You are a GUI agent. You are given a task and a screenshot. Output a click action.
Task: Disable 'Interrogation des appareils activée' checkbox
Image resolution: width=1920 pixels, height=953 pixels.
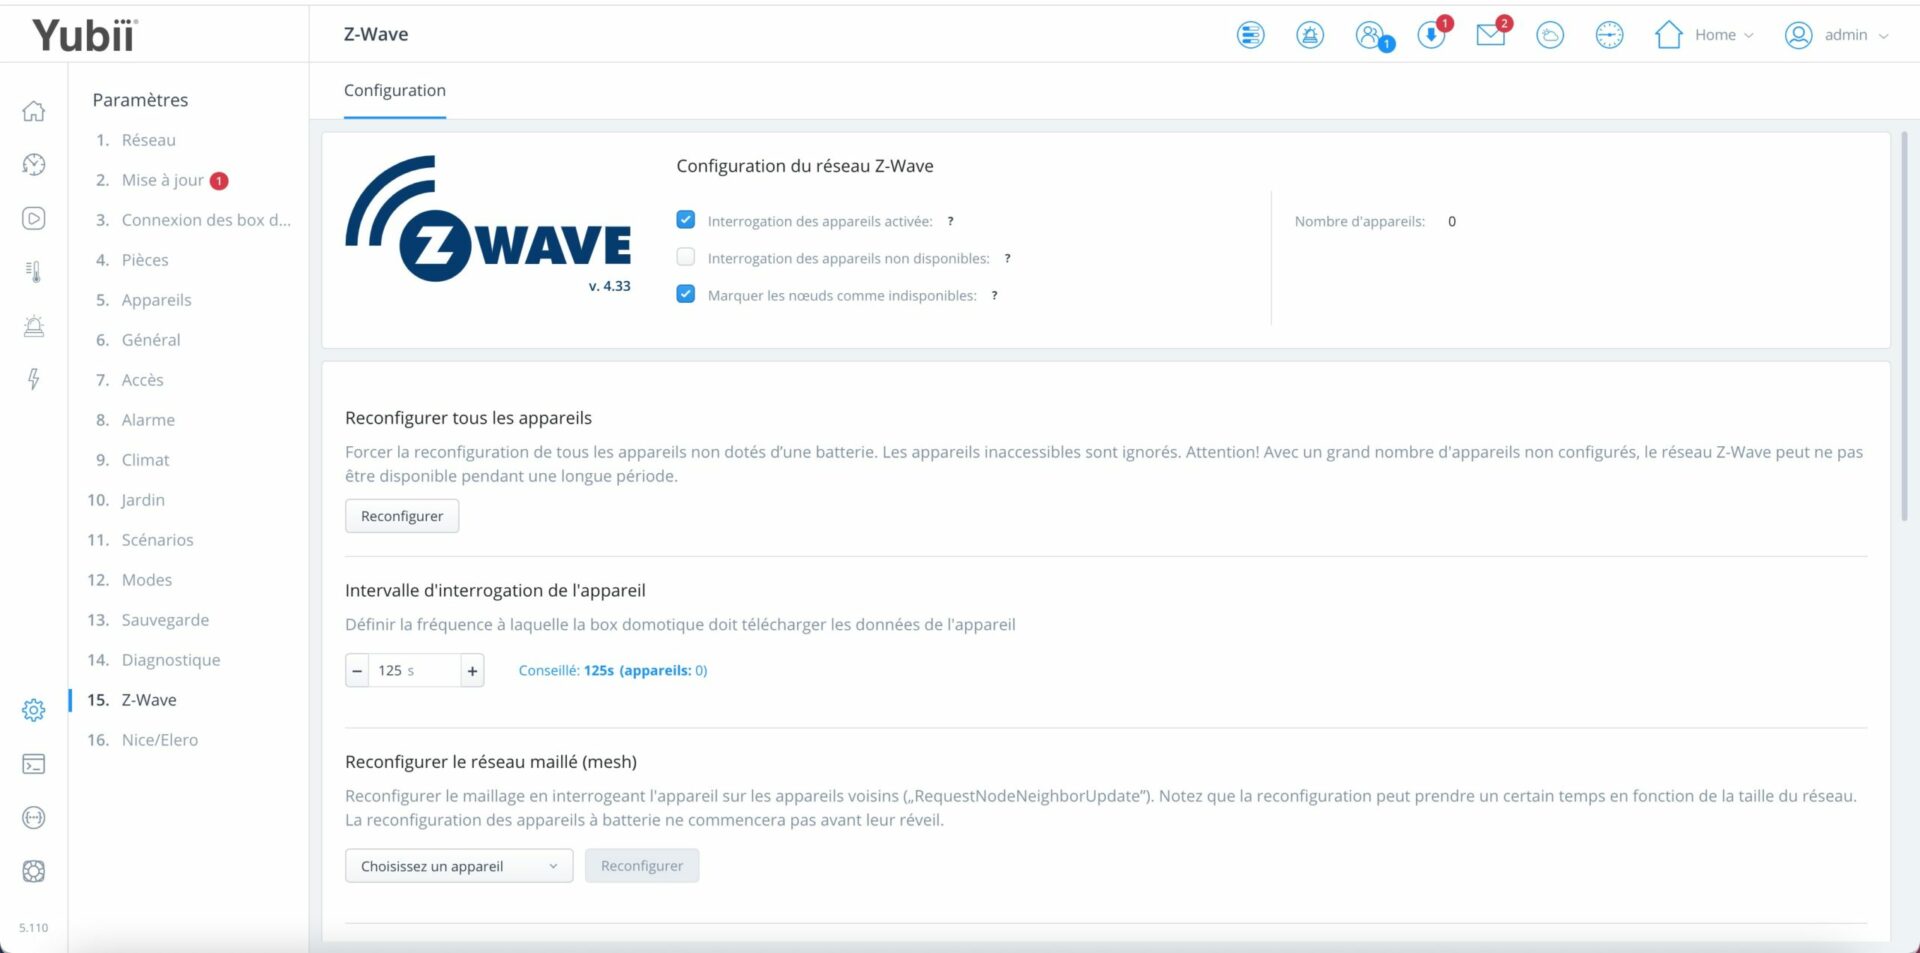tap(686, 220)
